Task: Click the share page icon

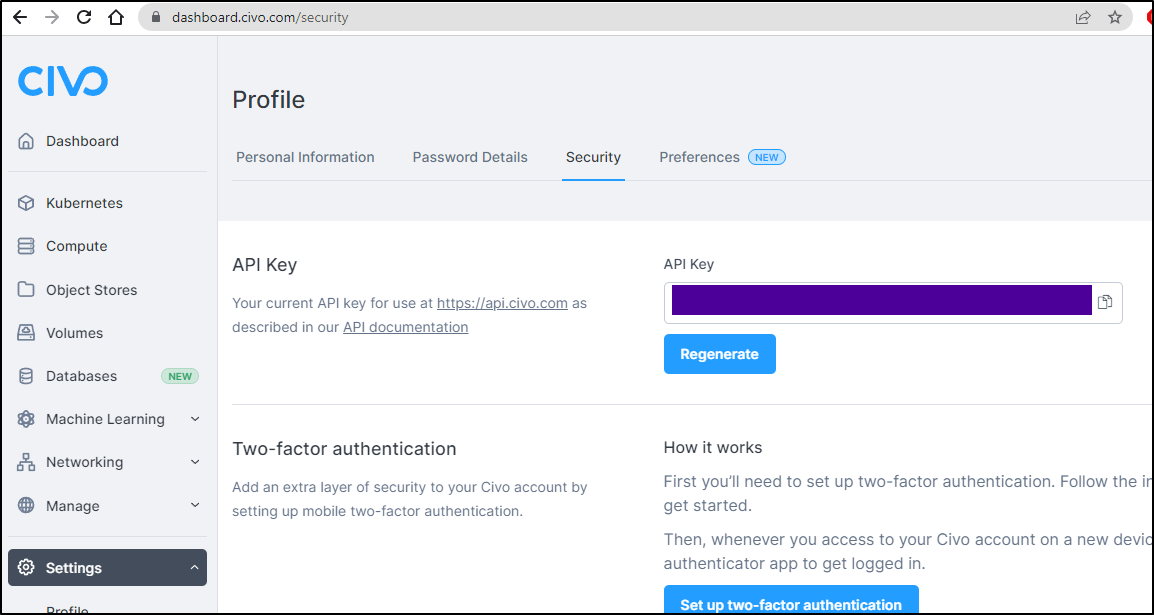Action: [1083, 18]
